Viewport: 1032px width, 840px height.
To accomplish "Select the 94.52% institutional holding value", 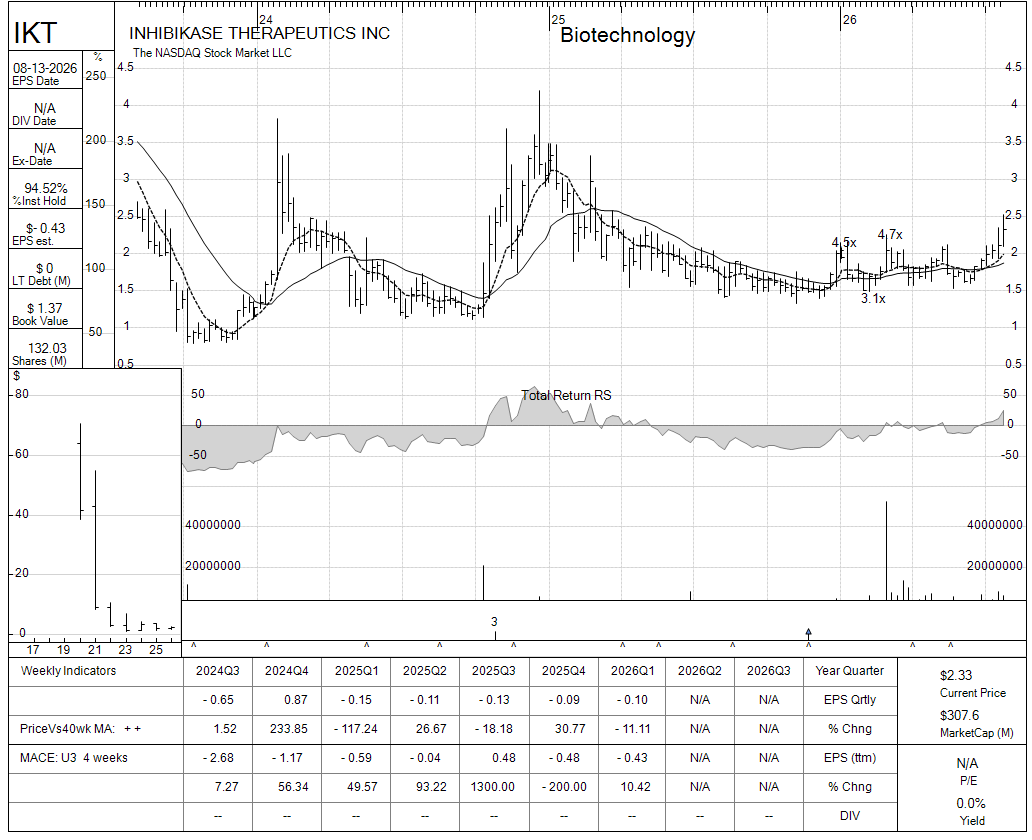I will [45, 188].
